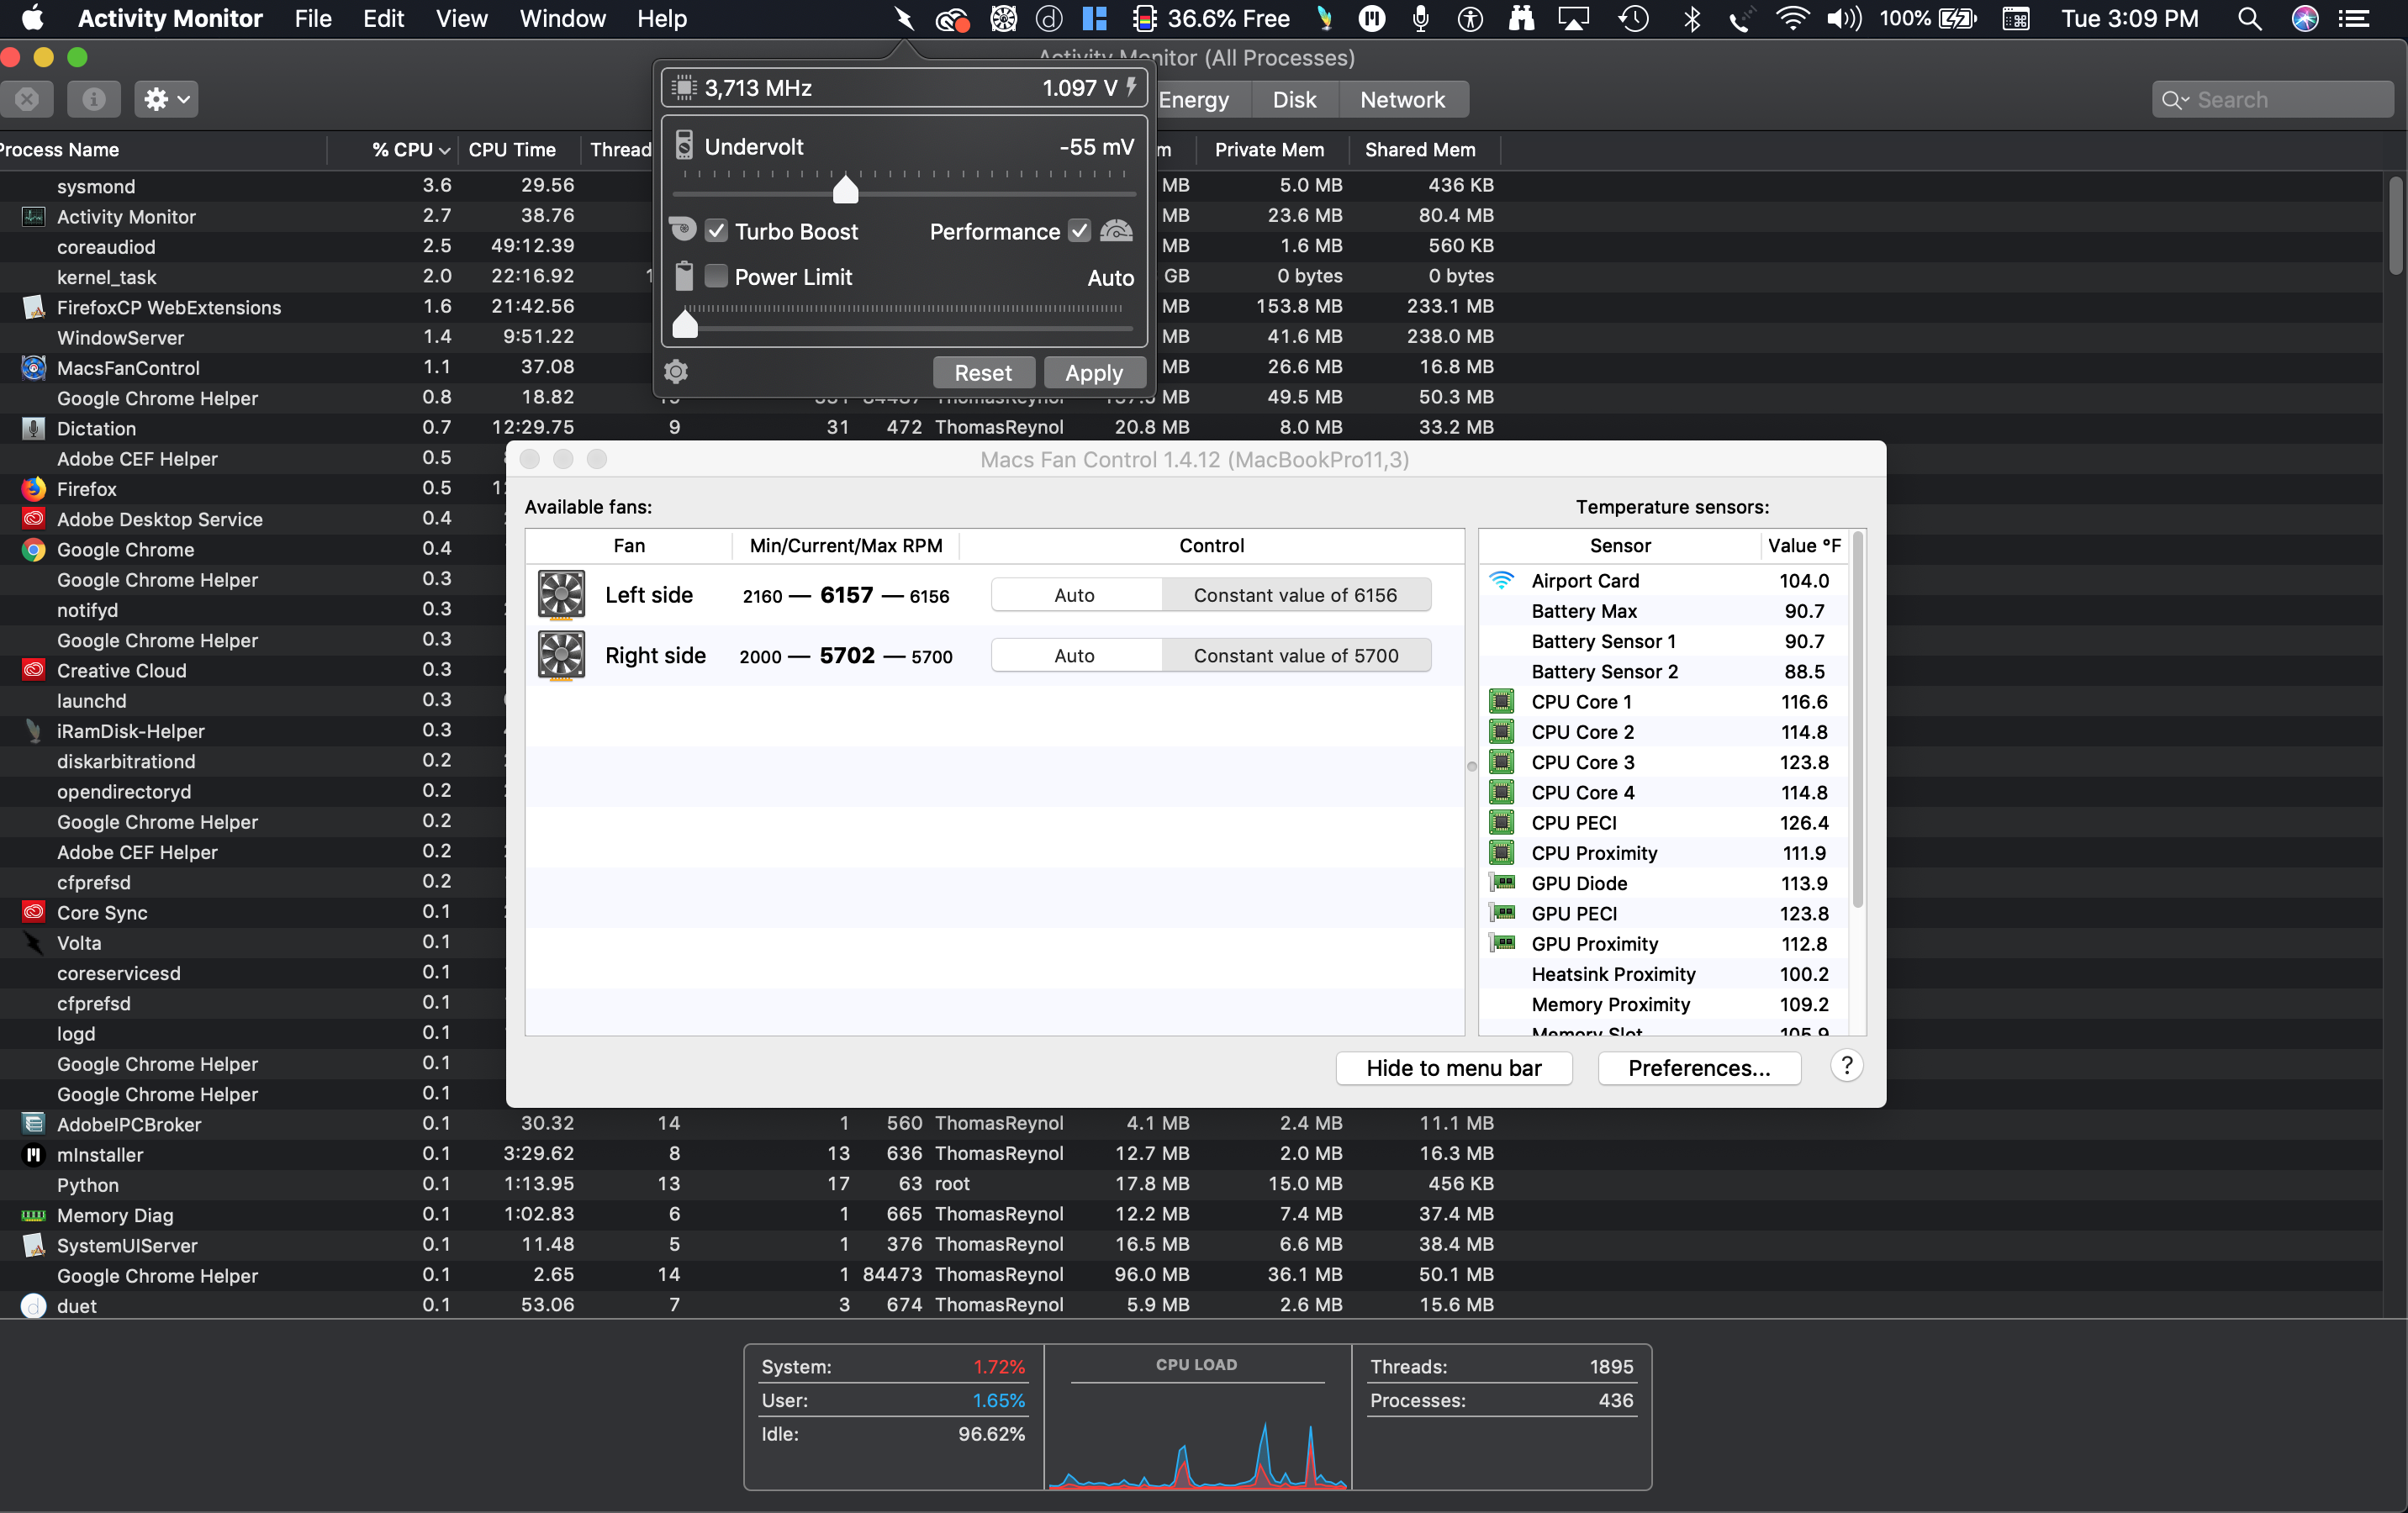Screen dimensions: 2408x1513
Task: Click the Volta settings gear icon
Action: tap(676, 372)
